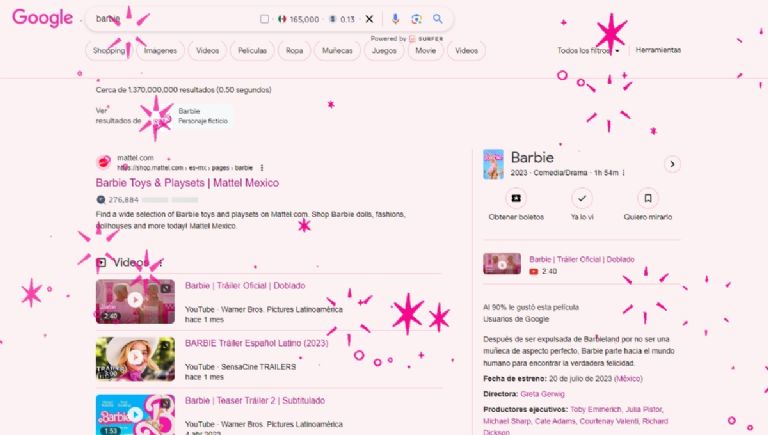768x435 pixels.
Task: Click the mattel.com site favicon
Action: pyautogui.click(x=103, y=162)
